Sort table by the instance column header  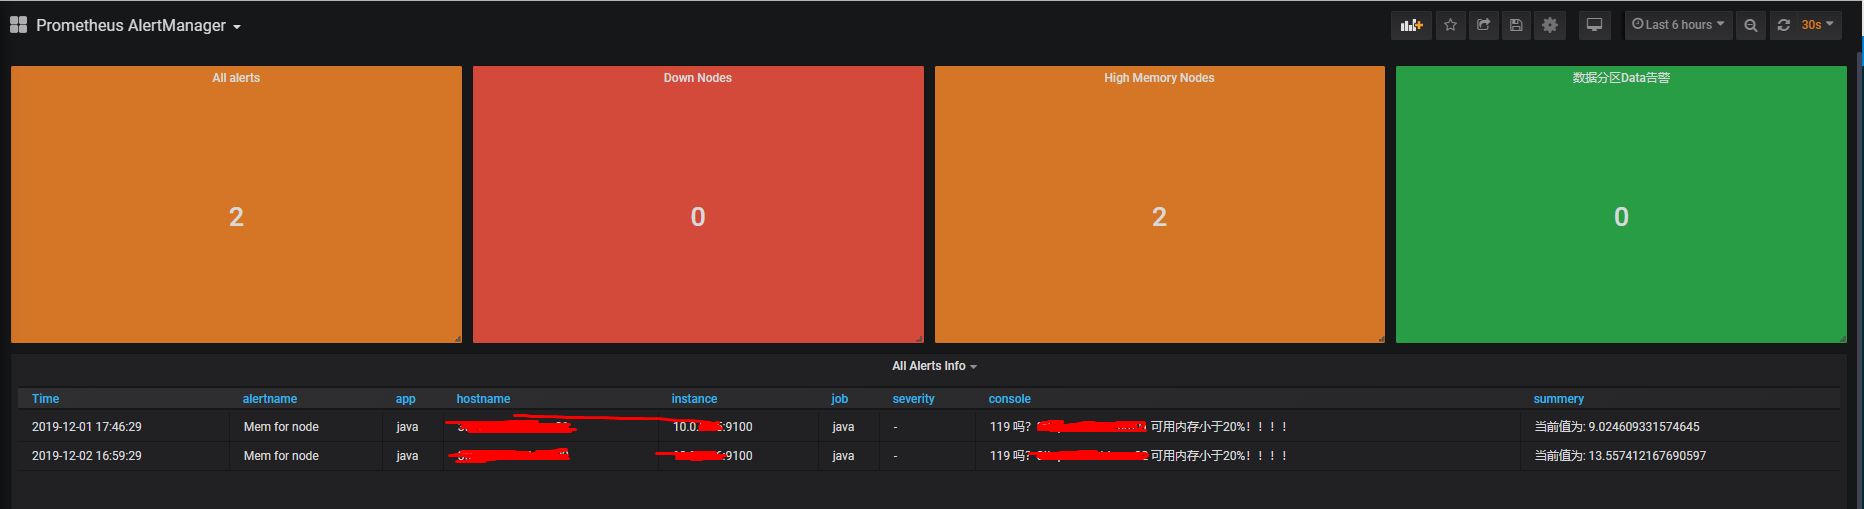(694, 399)
